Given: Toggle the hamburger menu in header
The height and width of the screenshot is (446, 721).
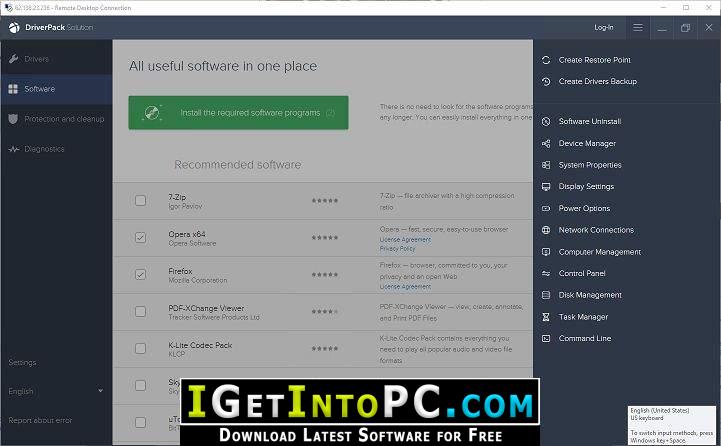Looking at the screenshot, I should click(x=638, y=28).
